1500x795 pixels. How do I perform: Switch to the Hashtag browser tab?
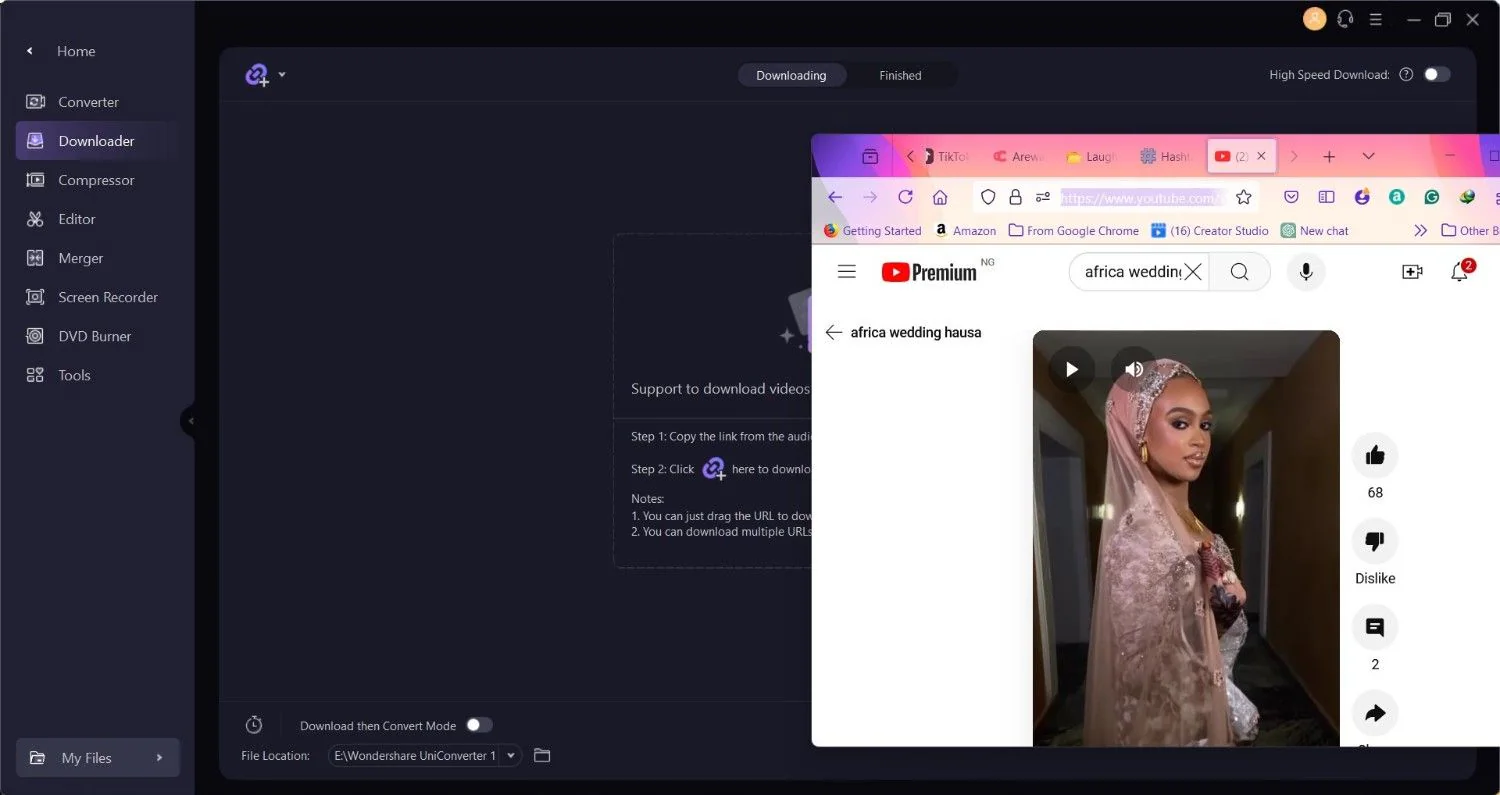click(1166, 156)
